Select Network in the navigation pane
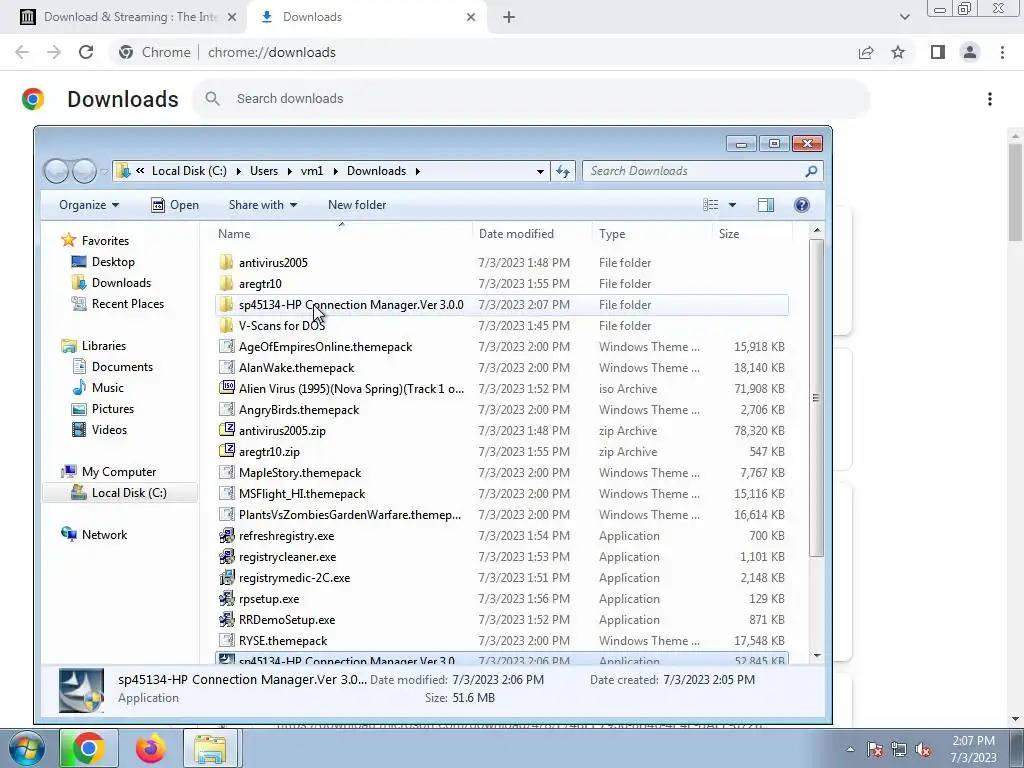The width and height of the screenshot is (1024, 768). pyautogui.click(x=104, y=534)
